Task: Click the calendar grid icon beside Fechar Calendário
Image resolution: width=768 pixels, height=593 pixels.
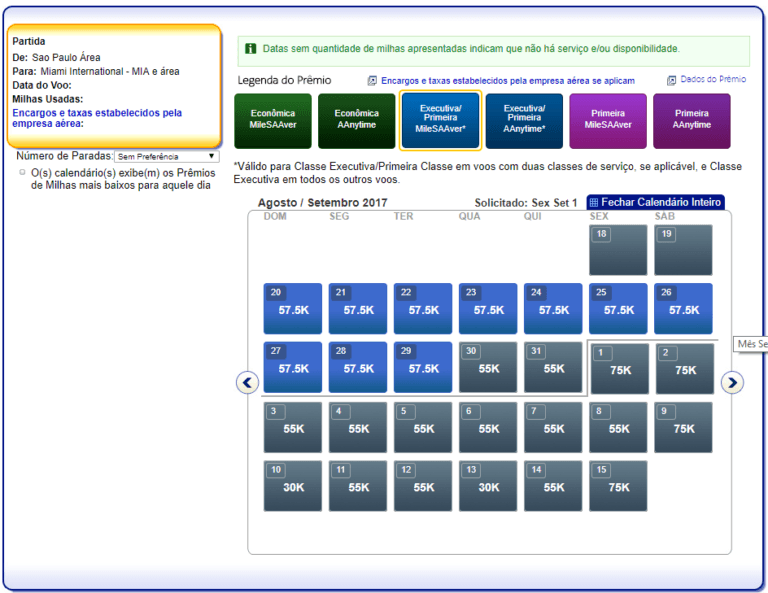Action: click(x=593, y=203)
